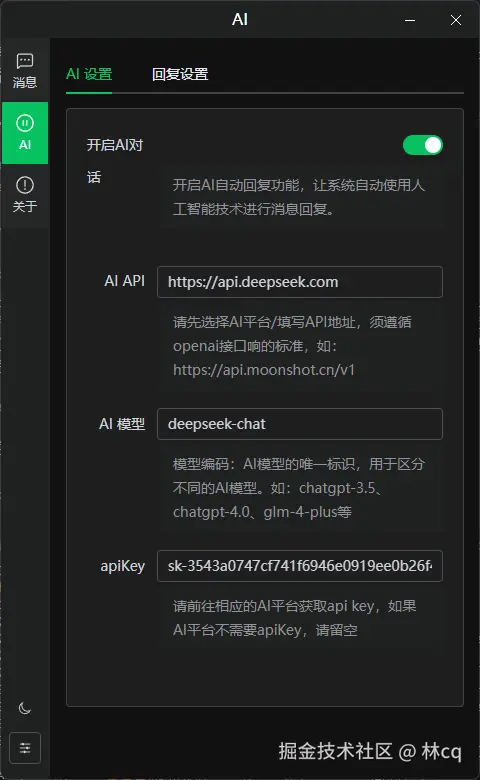Click the hint starting 请前往相应的AI平台
This screenshot has height=780, width=480.
coord(294,618)
